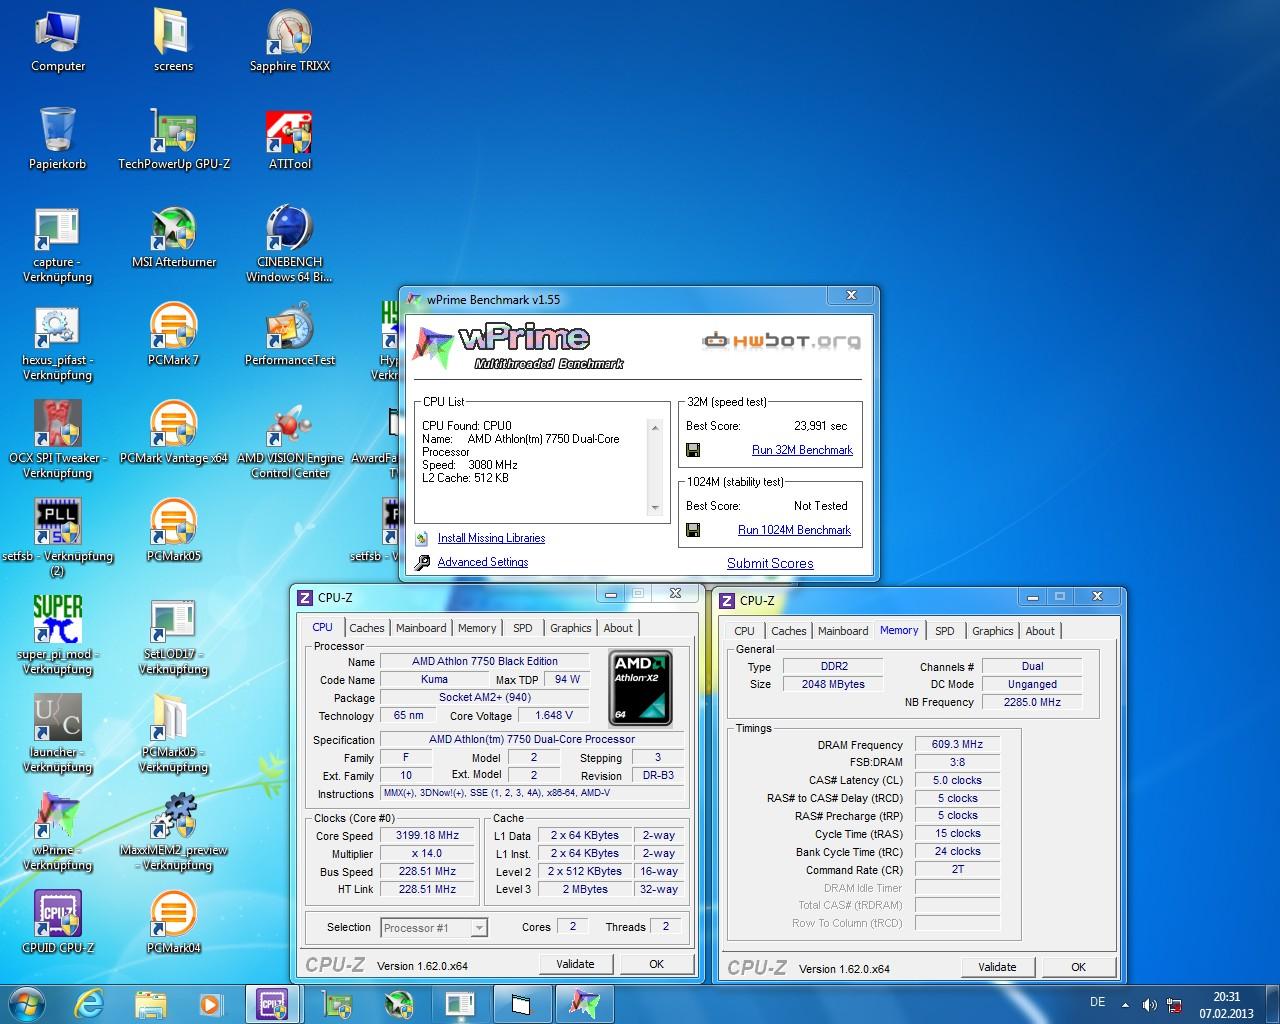This screenshot has width=1280, height=1024.
Task: Open the Computer desktop icon
Action: click(58, 40)
